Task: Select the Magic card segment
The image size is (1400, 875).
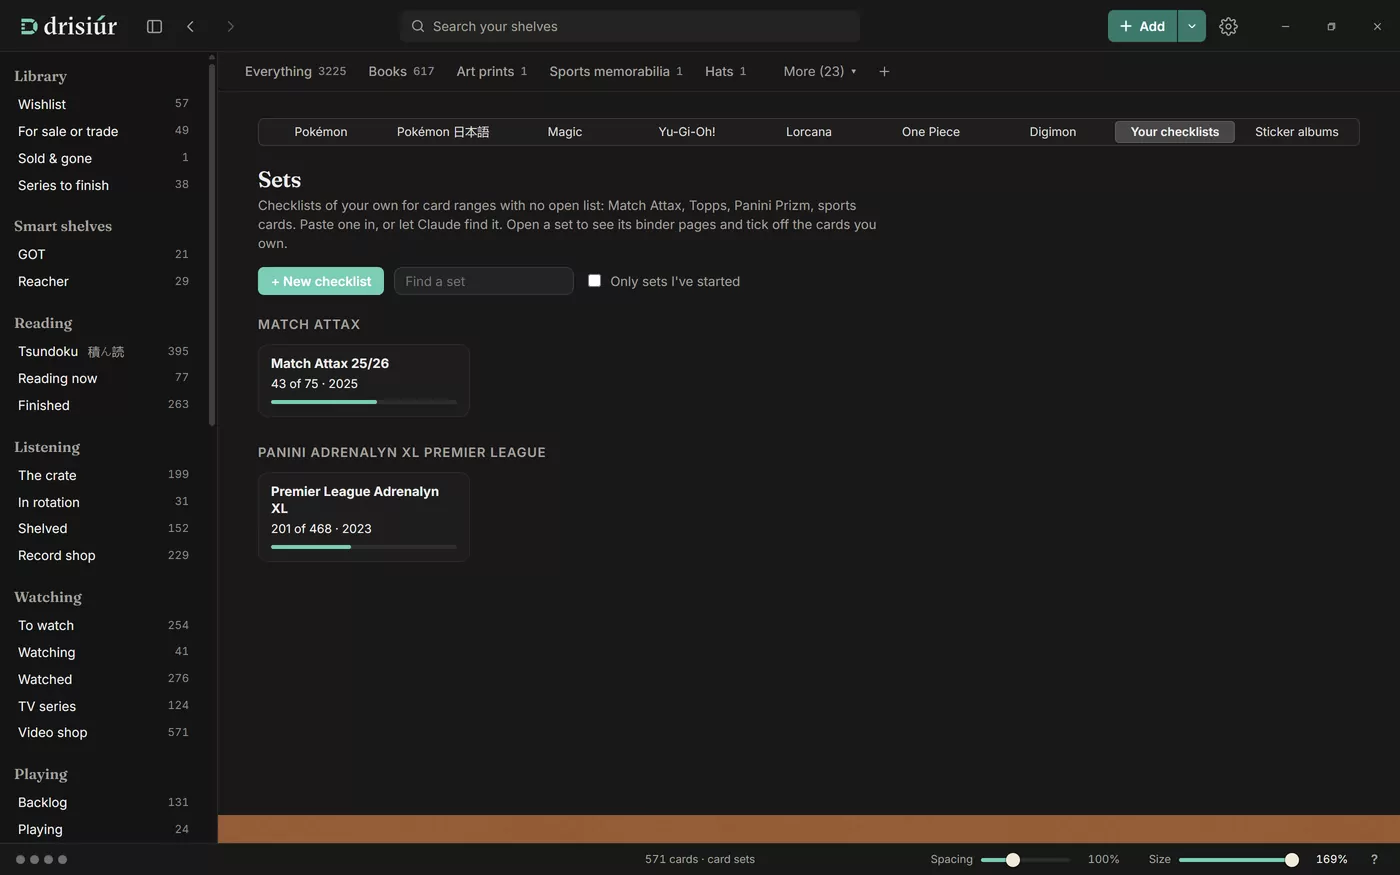Action: [x=565, y=132]
